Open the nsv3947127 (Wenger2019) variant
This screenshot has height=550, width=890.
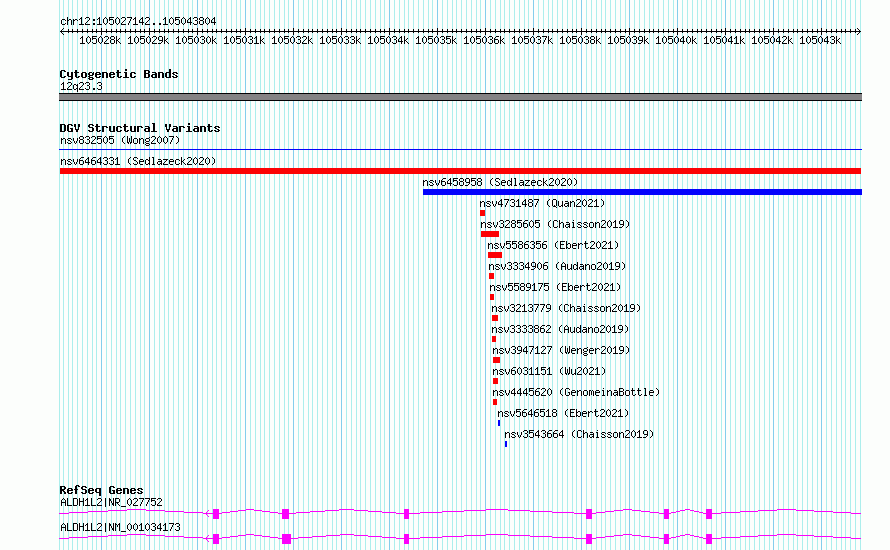561,350
